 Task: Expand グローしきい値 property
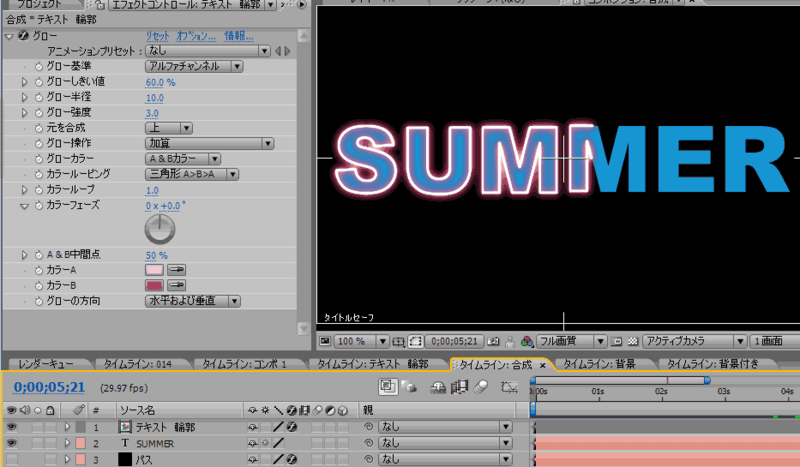click(24, 82)
